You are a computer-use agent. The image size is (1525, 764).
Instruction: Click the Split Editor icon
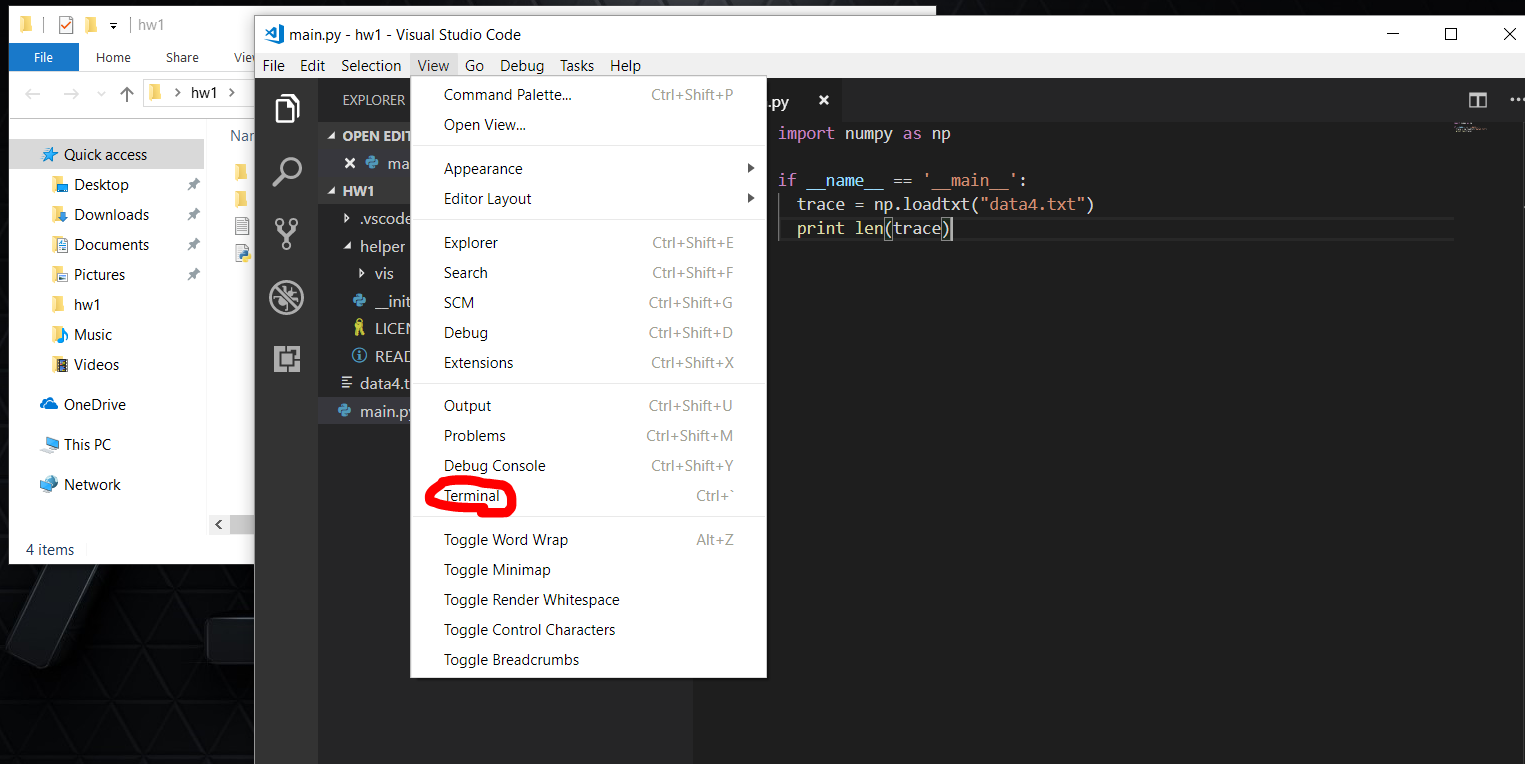(x=1477, y=100)
